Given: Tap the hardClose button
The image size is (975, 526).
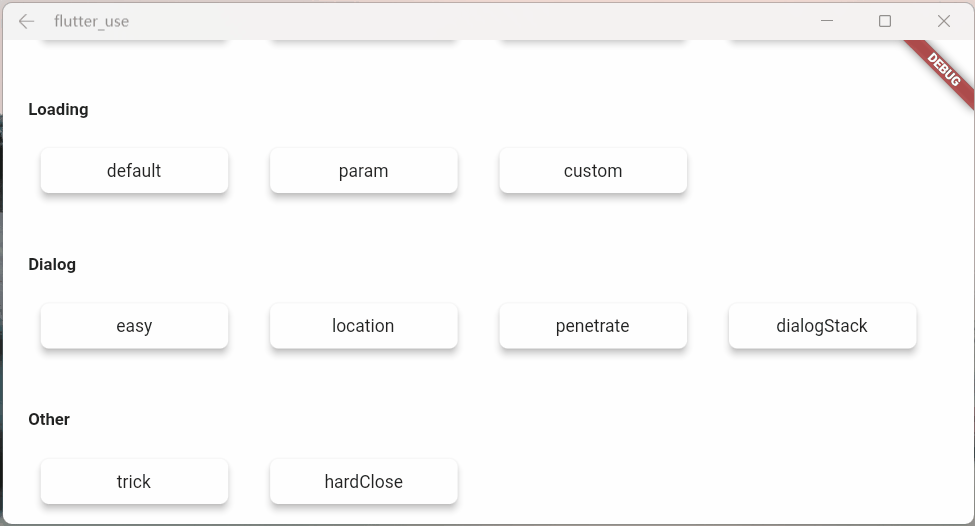Looking at the screenshot, I should tap(364, 481).
